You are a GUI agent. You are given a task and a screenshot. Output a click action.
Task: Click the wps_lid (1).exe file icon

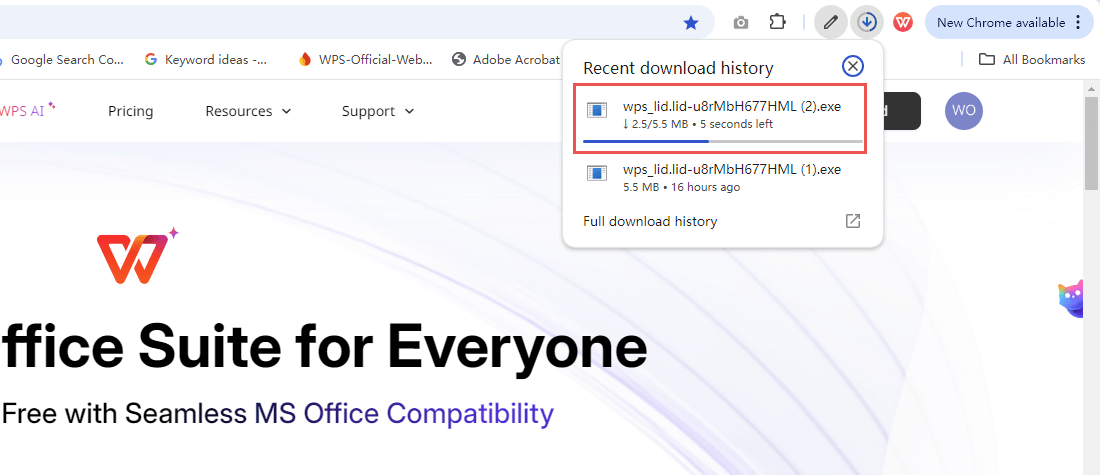597,173
